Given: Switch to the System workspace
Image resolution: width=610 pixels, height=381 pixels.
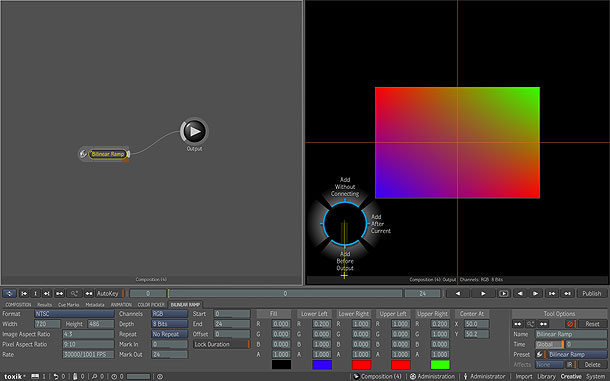Looking at the screenshot, I should tap(595, 376).
